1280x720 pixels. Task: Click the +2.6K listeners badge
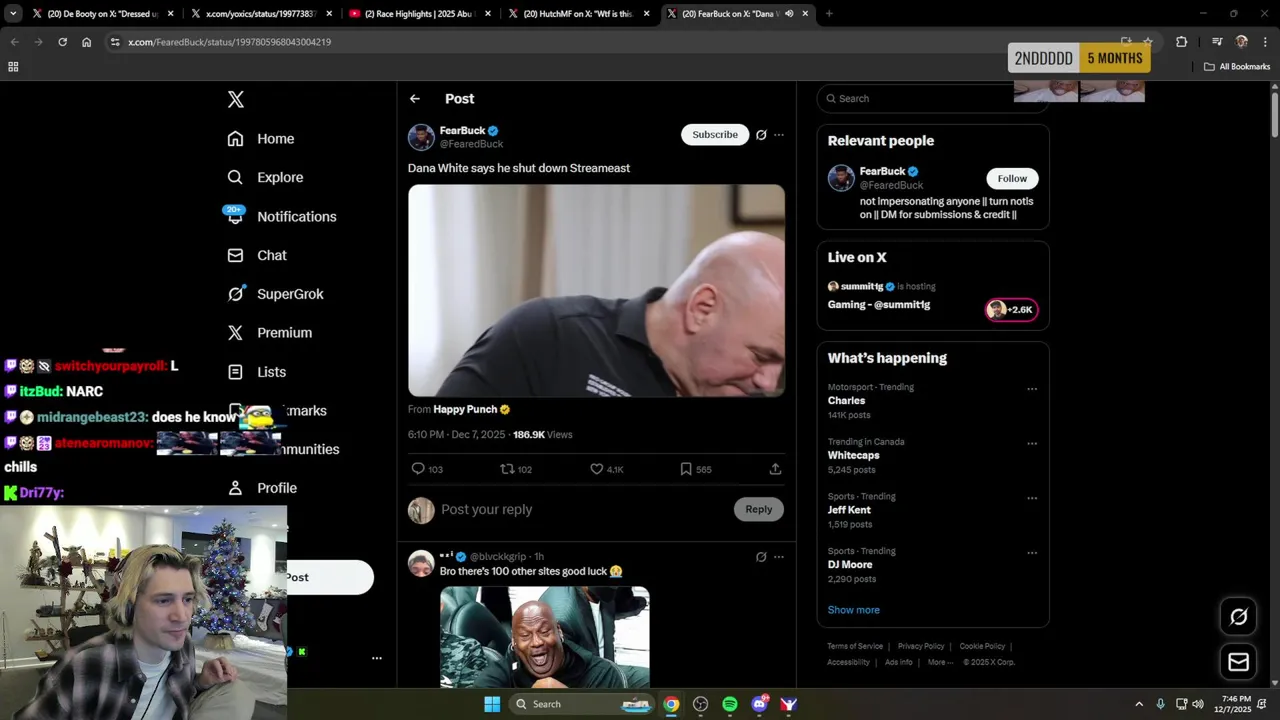tap(1012, 310)
